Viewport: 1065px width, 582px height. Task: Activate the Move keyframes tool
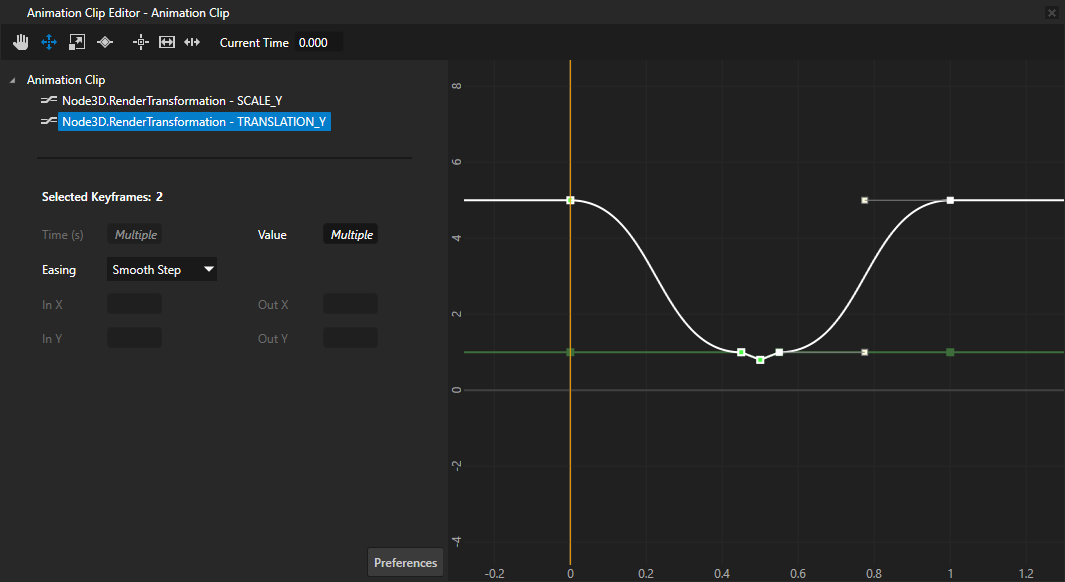[x=48, y=42]
